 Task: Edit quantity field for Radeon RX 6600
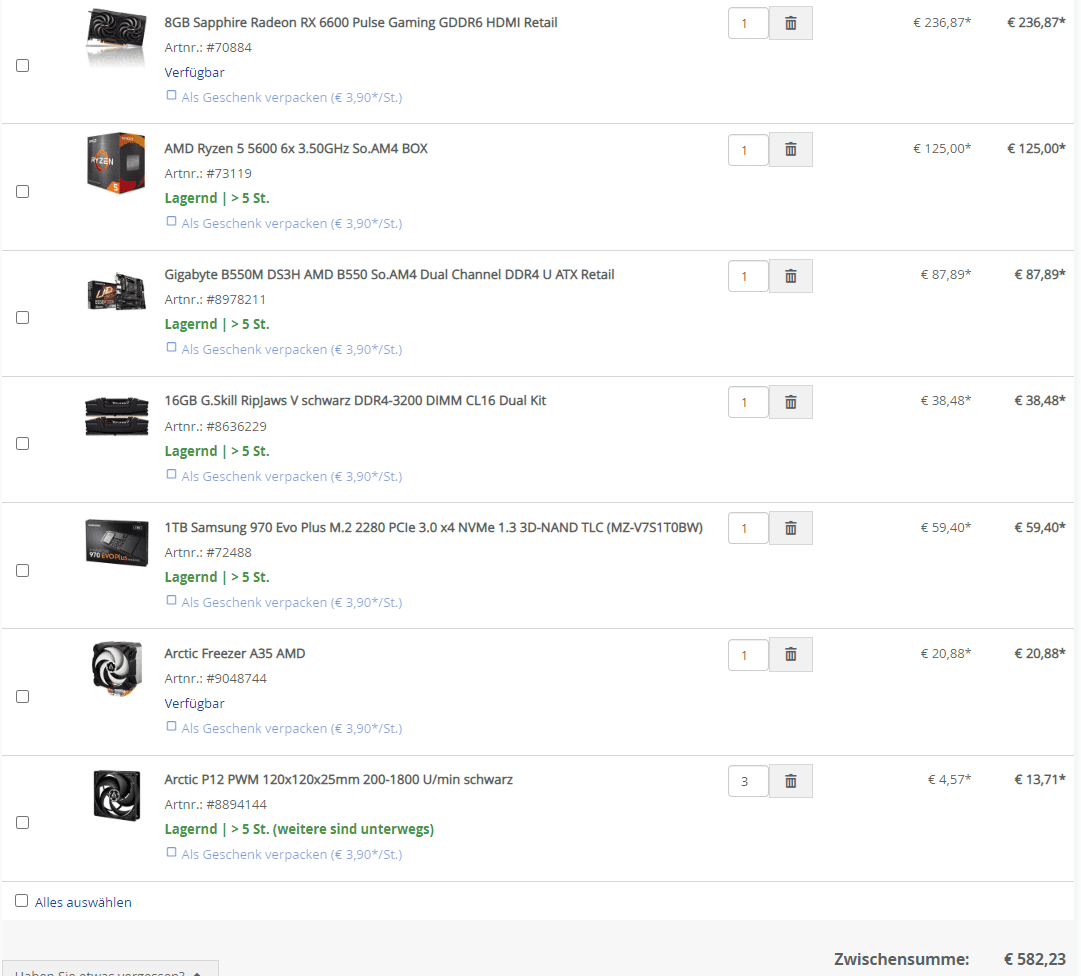tap(748, 23)
